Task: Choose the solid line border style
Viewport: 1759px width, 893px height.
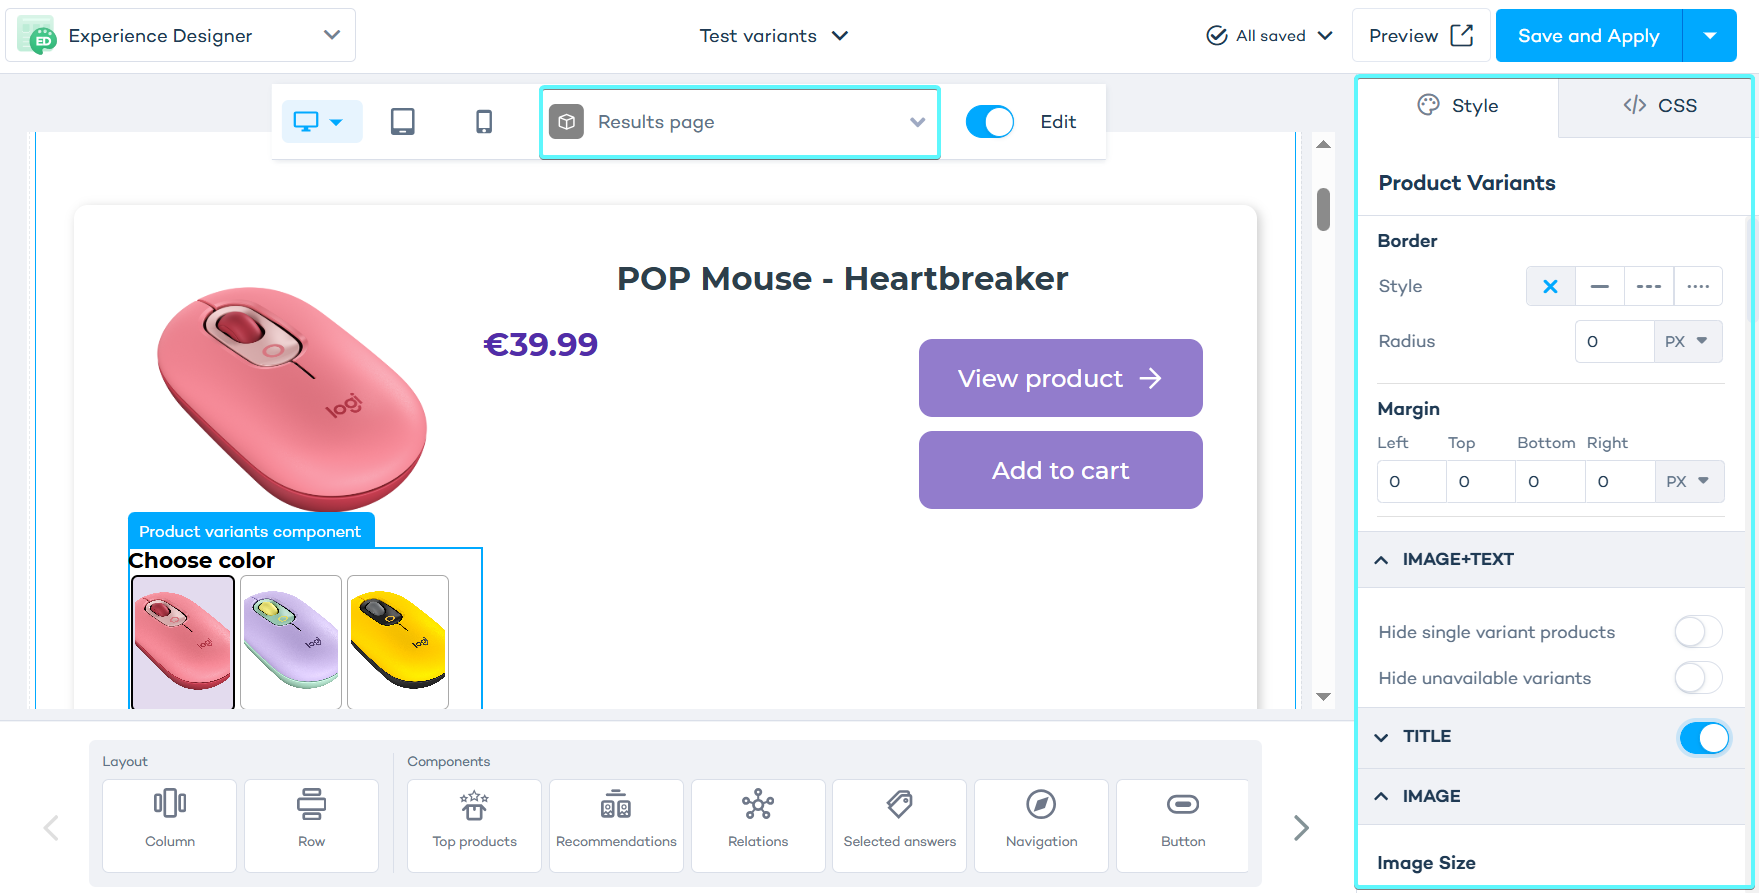Action: point(1600,286)
